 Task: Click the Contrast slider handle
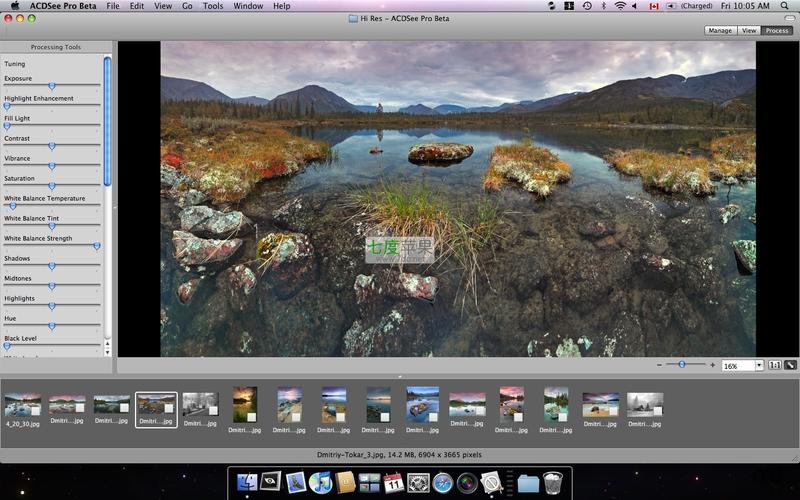pos(52,146)
